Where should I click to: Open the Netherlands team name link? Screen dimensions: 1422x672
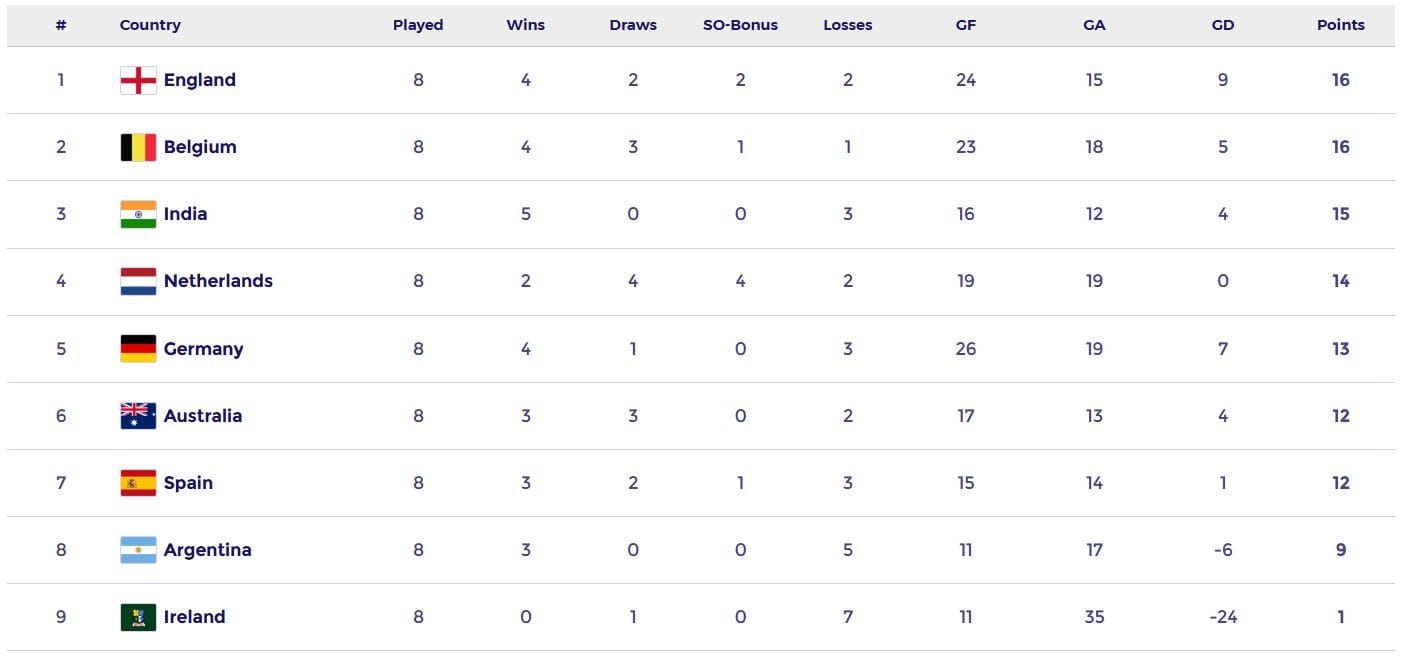click(x=218, y=281)
